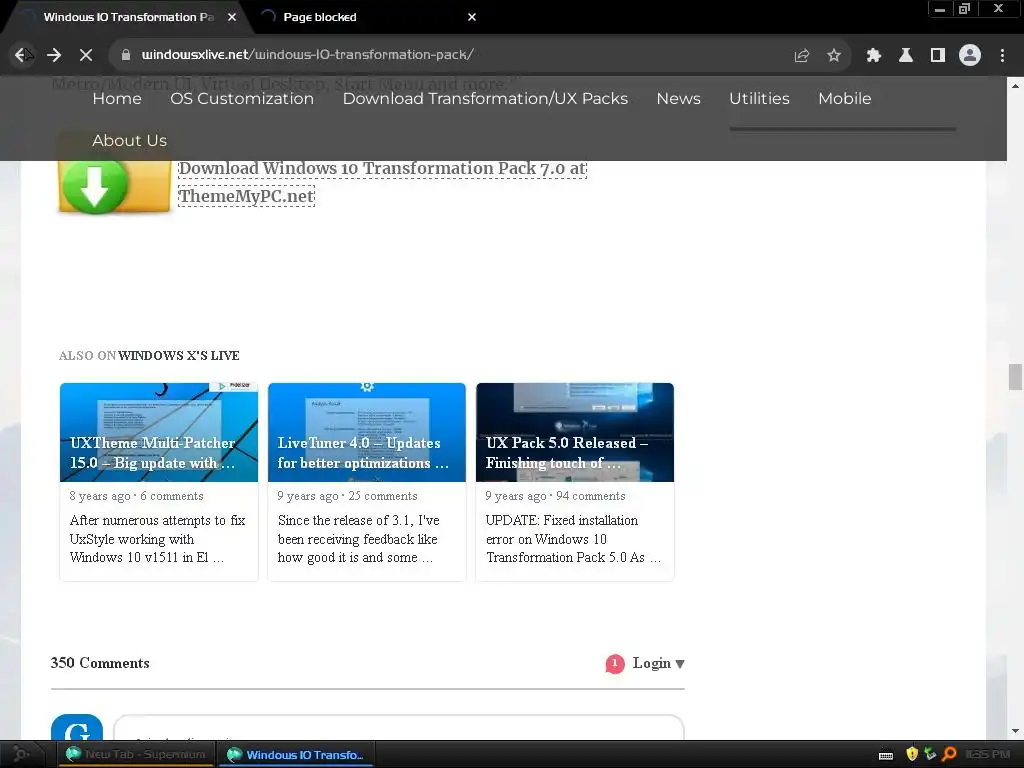The width and height of the screenshot is (1024, 768).
Task: Open the red notification badge
Action: pyautogui.click(x=615, y=664)
